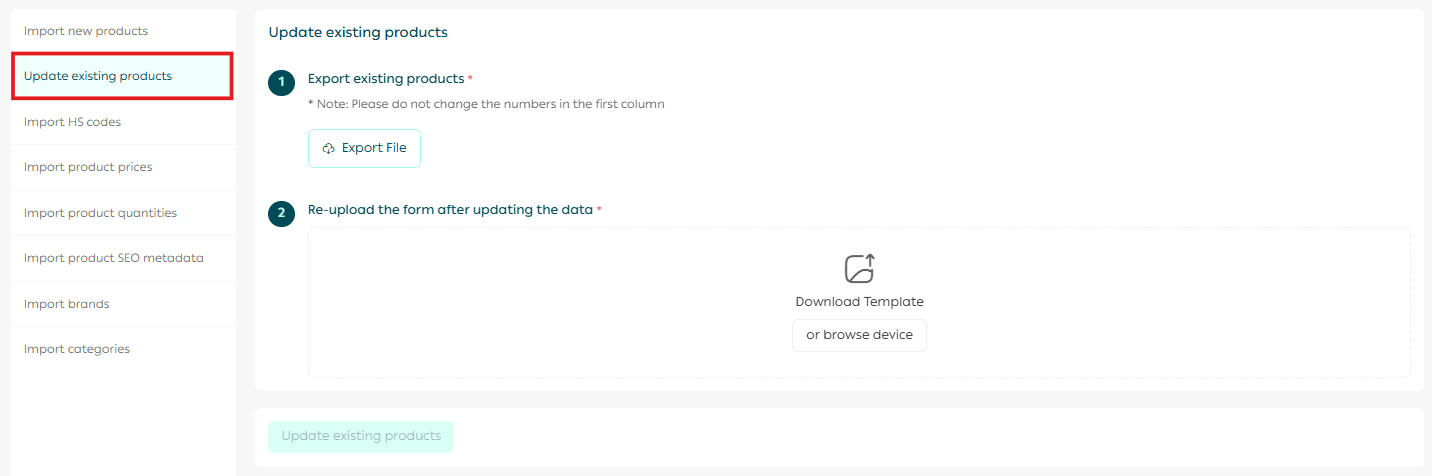Open Import product prices page

pyautogui.click(x=88, y=167)
